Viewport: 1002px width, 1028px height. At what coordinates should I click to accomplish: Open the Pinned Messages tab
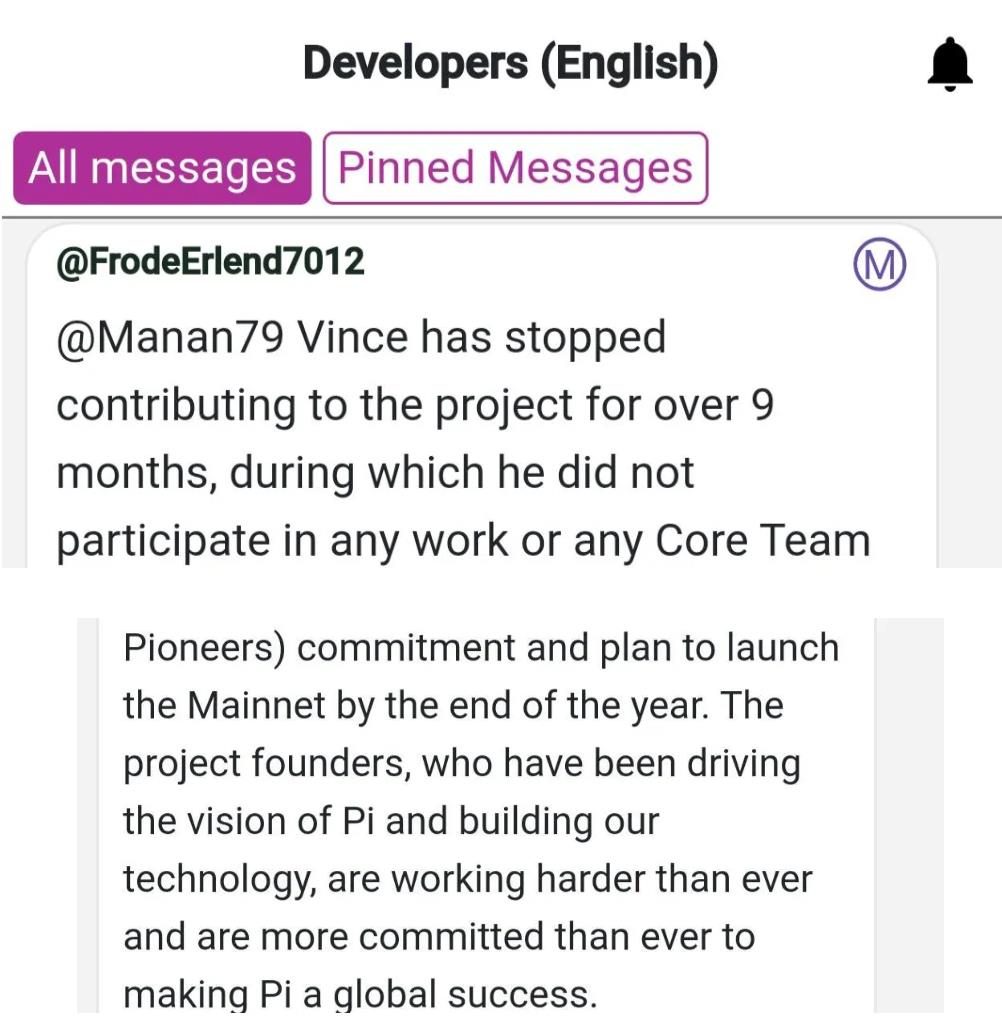point(515,168)
